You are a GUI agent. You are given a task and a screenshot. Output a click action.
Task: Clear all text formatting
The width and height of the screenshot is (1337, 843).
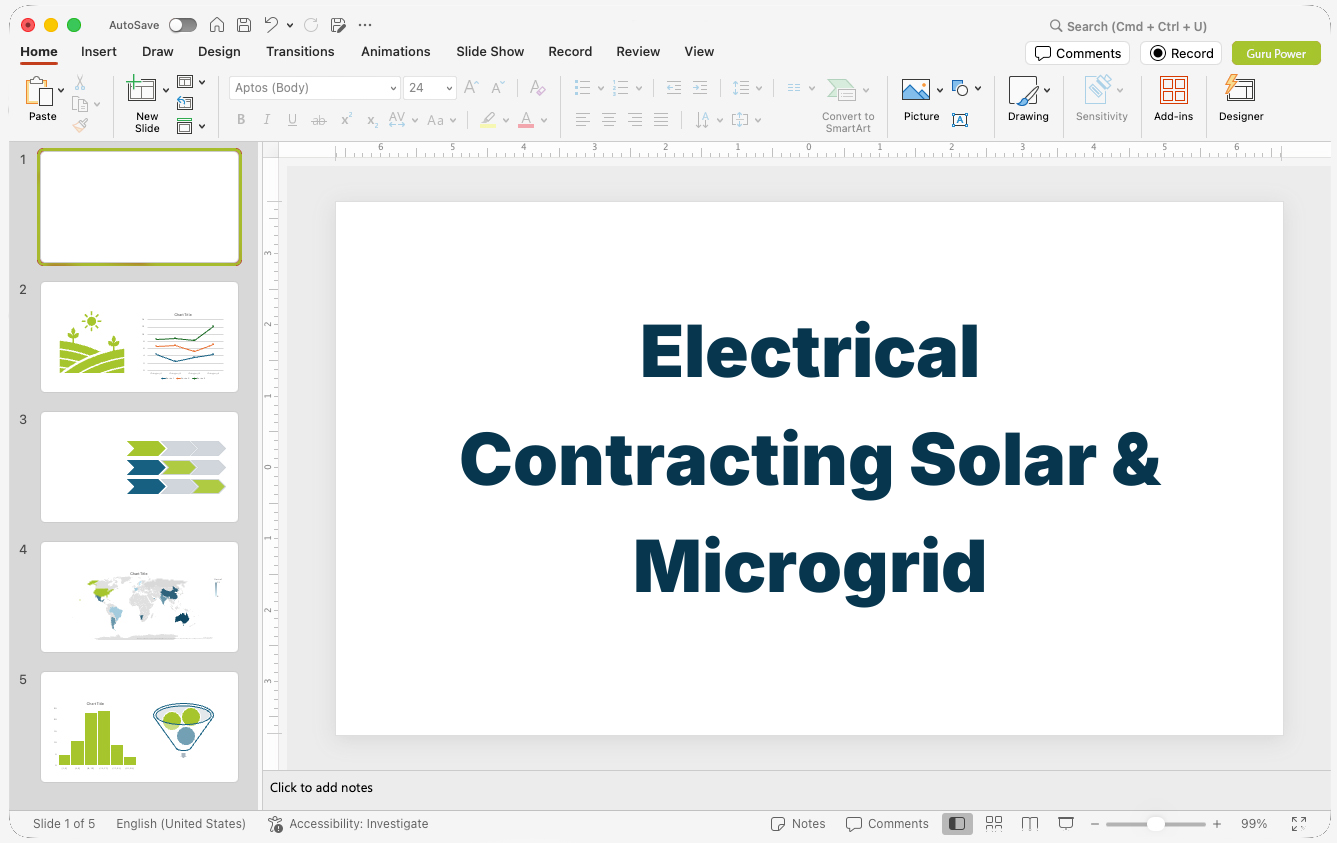click(538, 88)
